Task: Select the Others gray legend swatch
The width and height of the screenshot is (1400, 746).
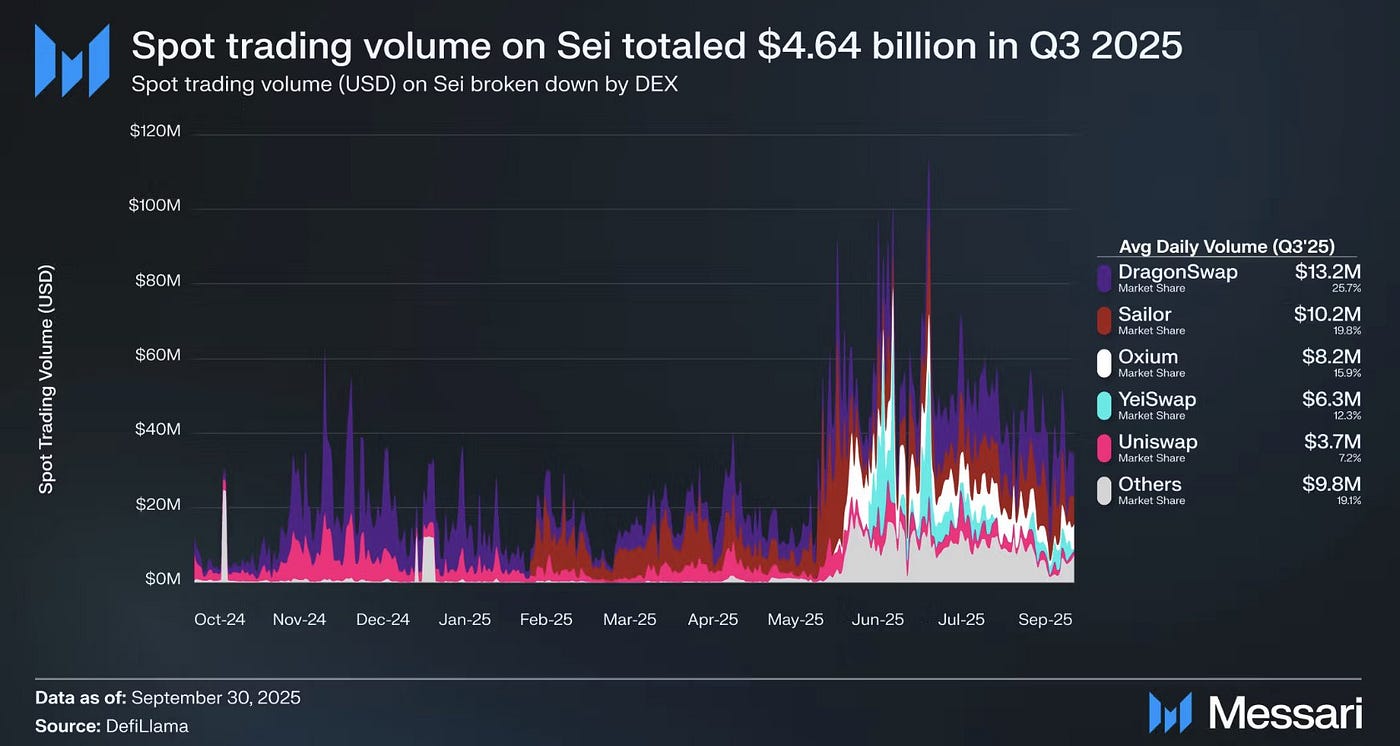Action: (x=1104, y=490)
